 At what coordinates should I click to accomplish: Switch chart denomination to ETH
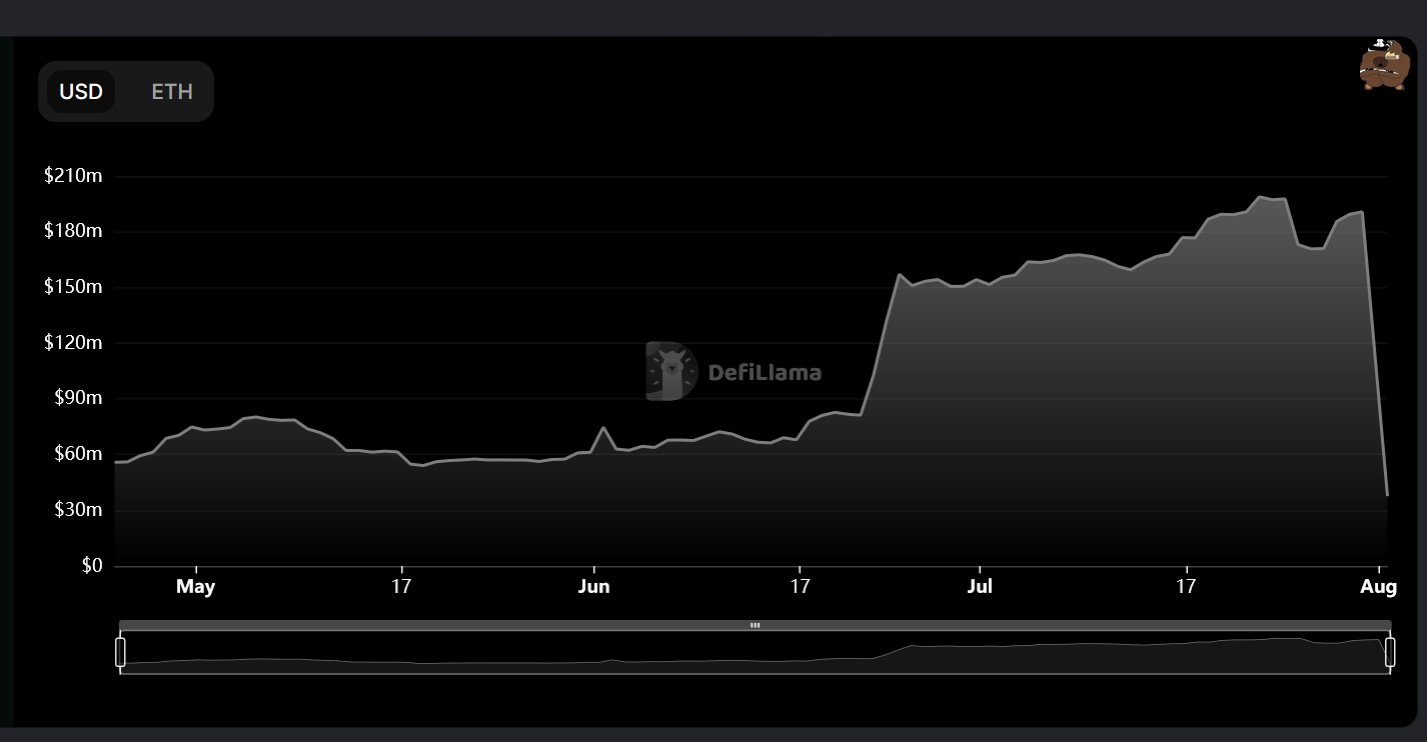point(172,92)
